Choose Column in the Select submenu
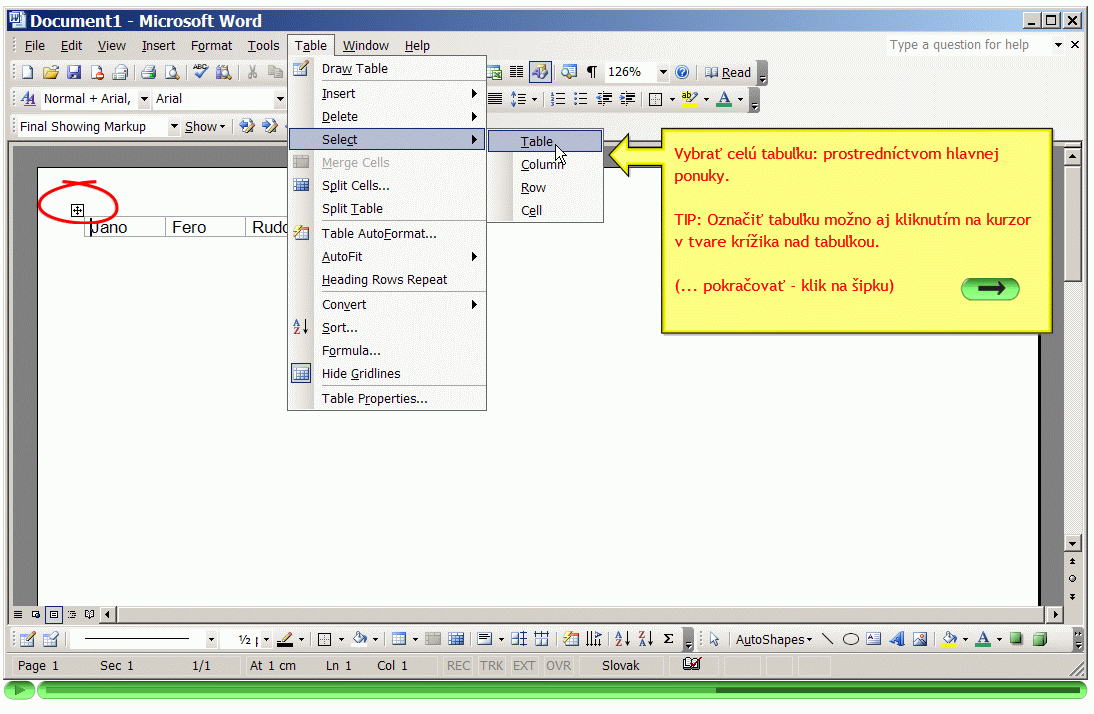Viewport: 1094px width, 714px height. coord(544,165)
